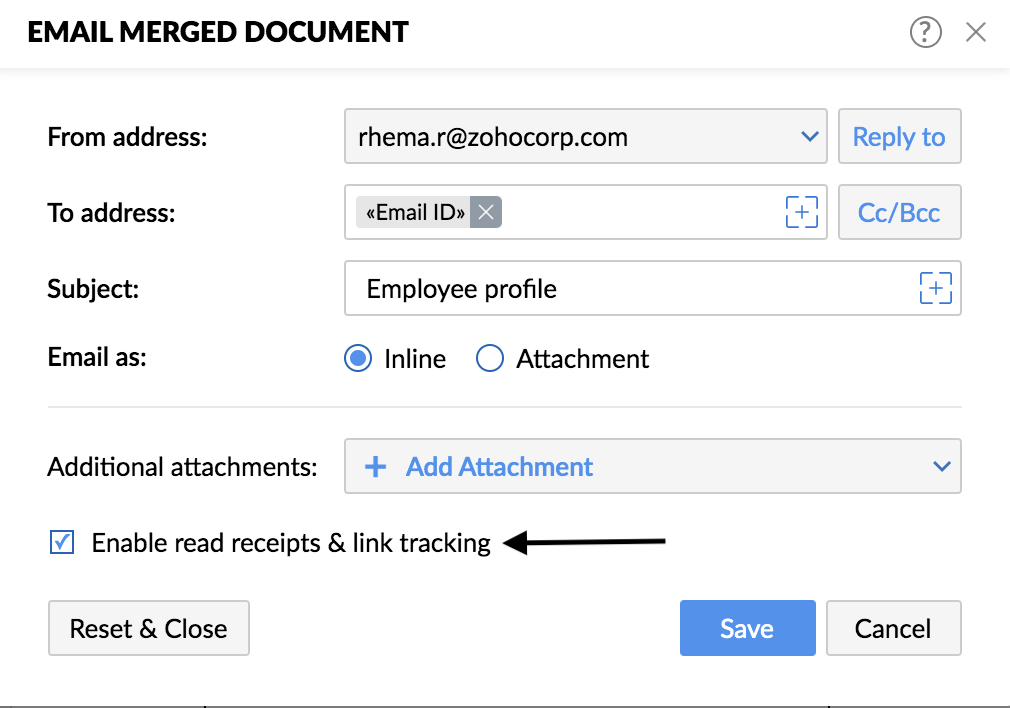This screenshot has height=708, width=1010.
Task: Click the Add Attachment link text
Action: (499, 466)
